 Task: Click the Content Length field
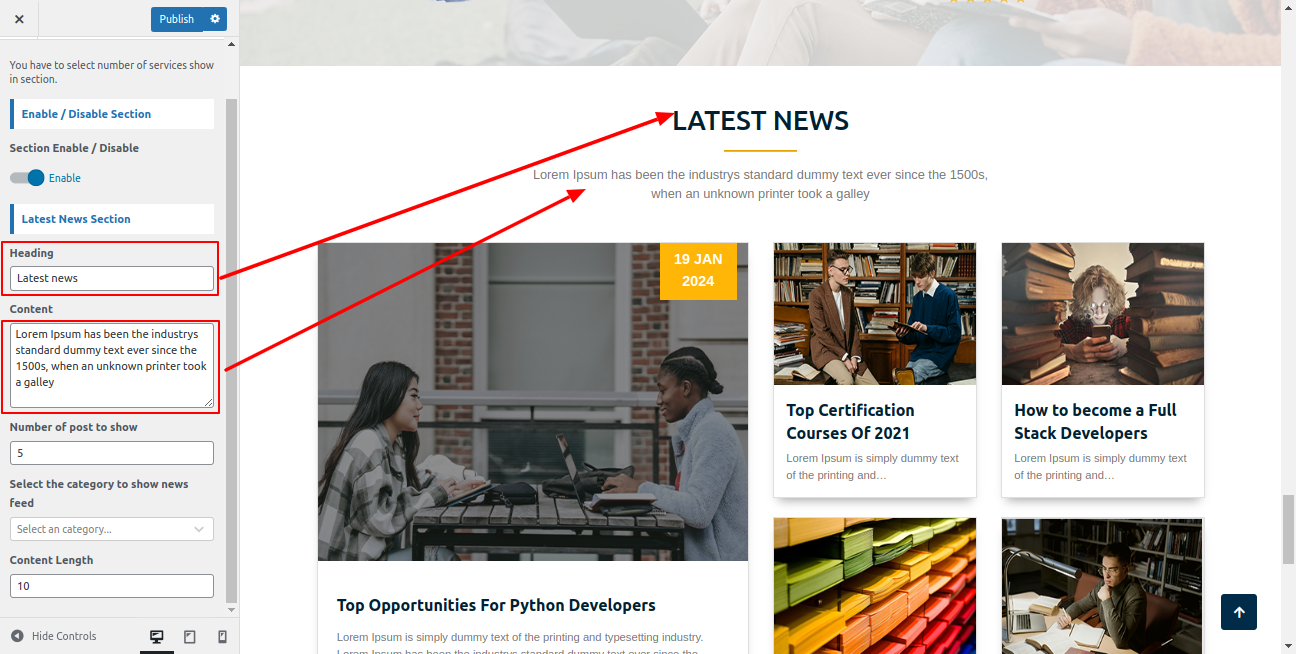tap(112, 586)
